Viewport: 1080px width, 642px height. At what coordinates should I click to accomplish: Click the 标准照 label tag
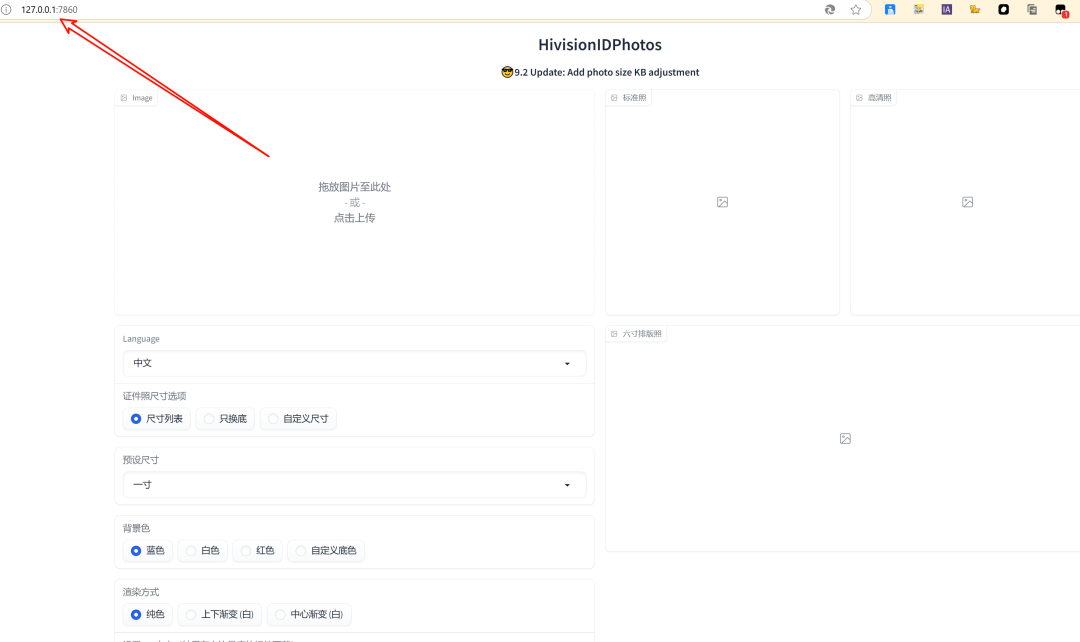point(629,98)
